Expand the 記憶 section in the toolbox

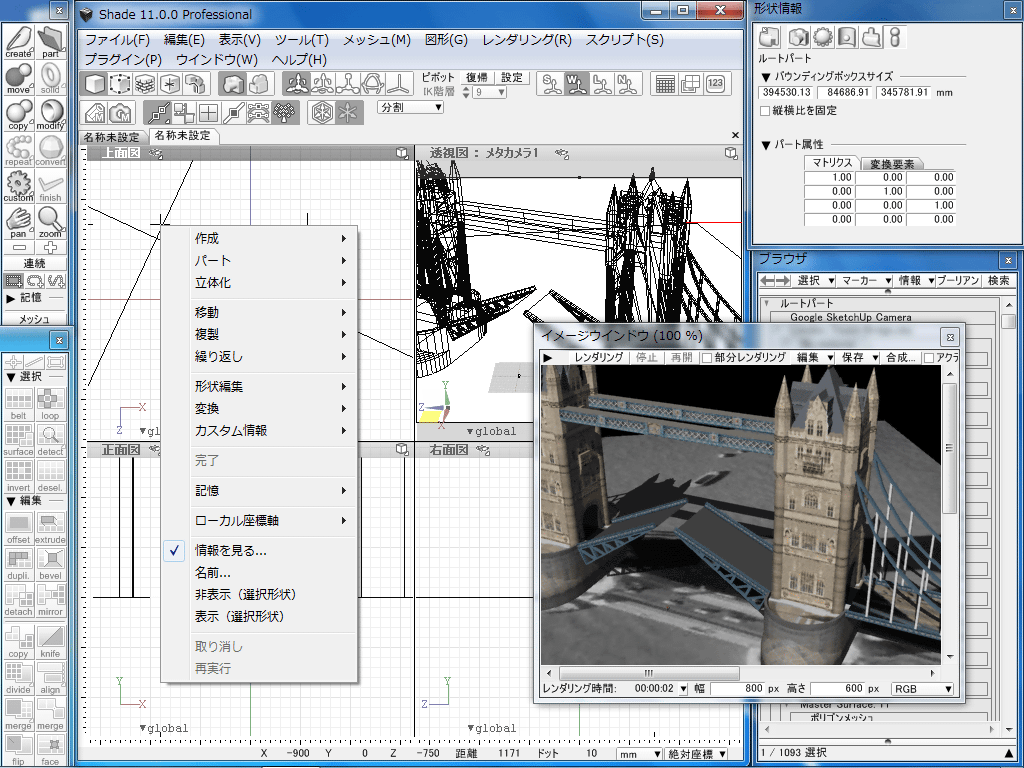[x=10, y=298]
